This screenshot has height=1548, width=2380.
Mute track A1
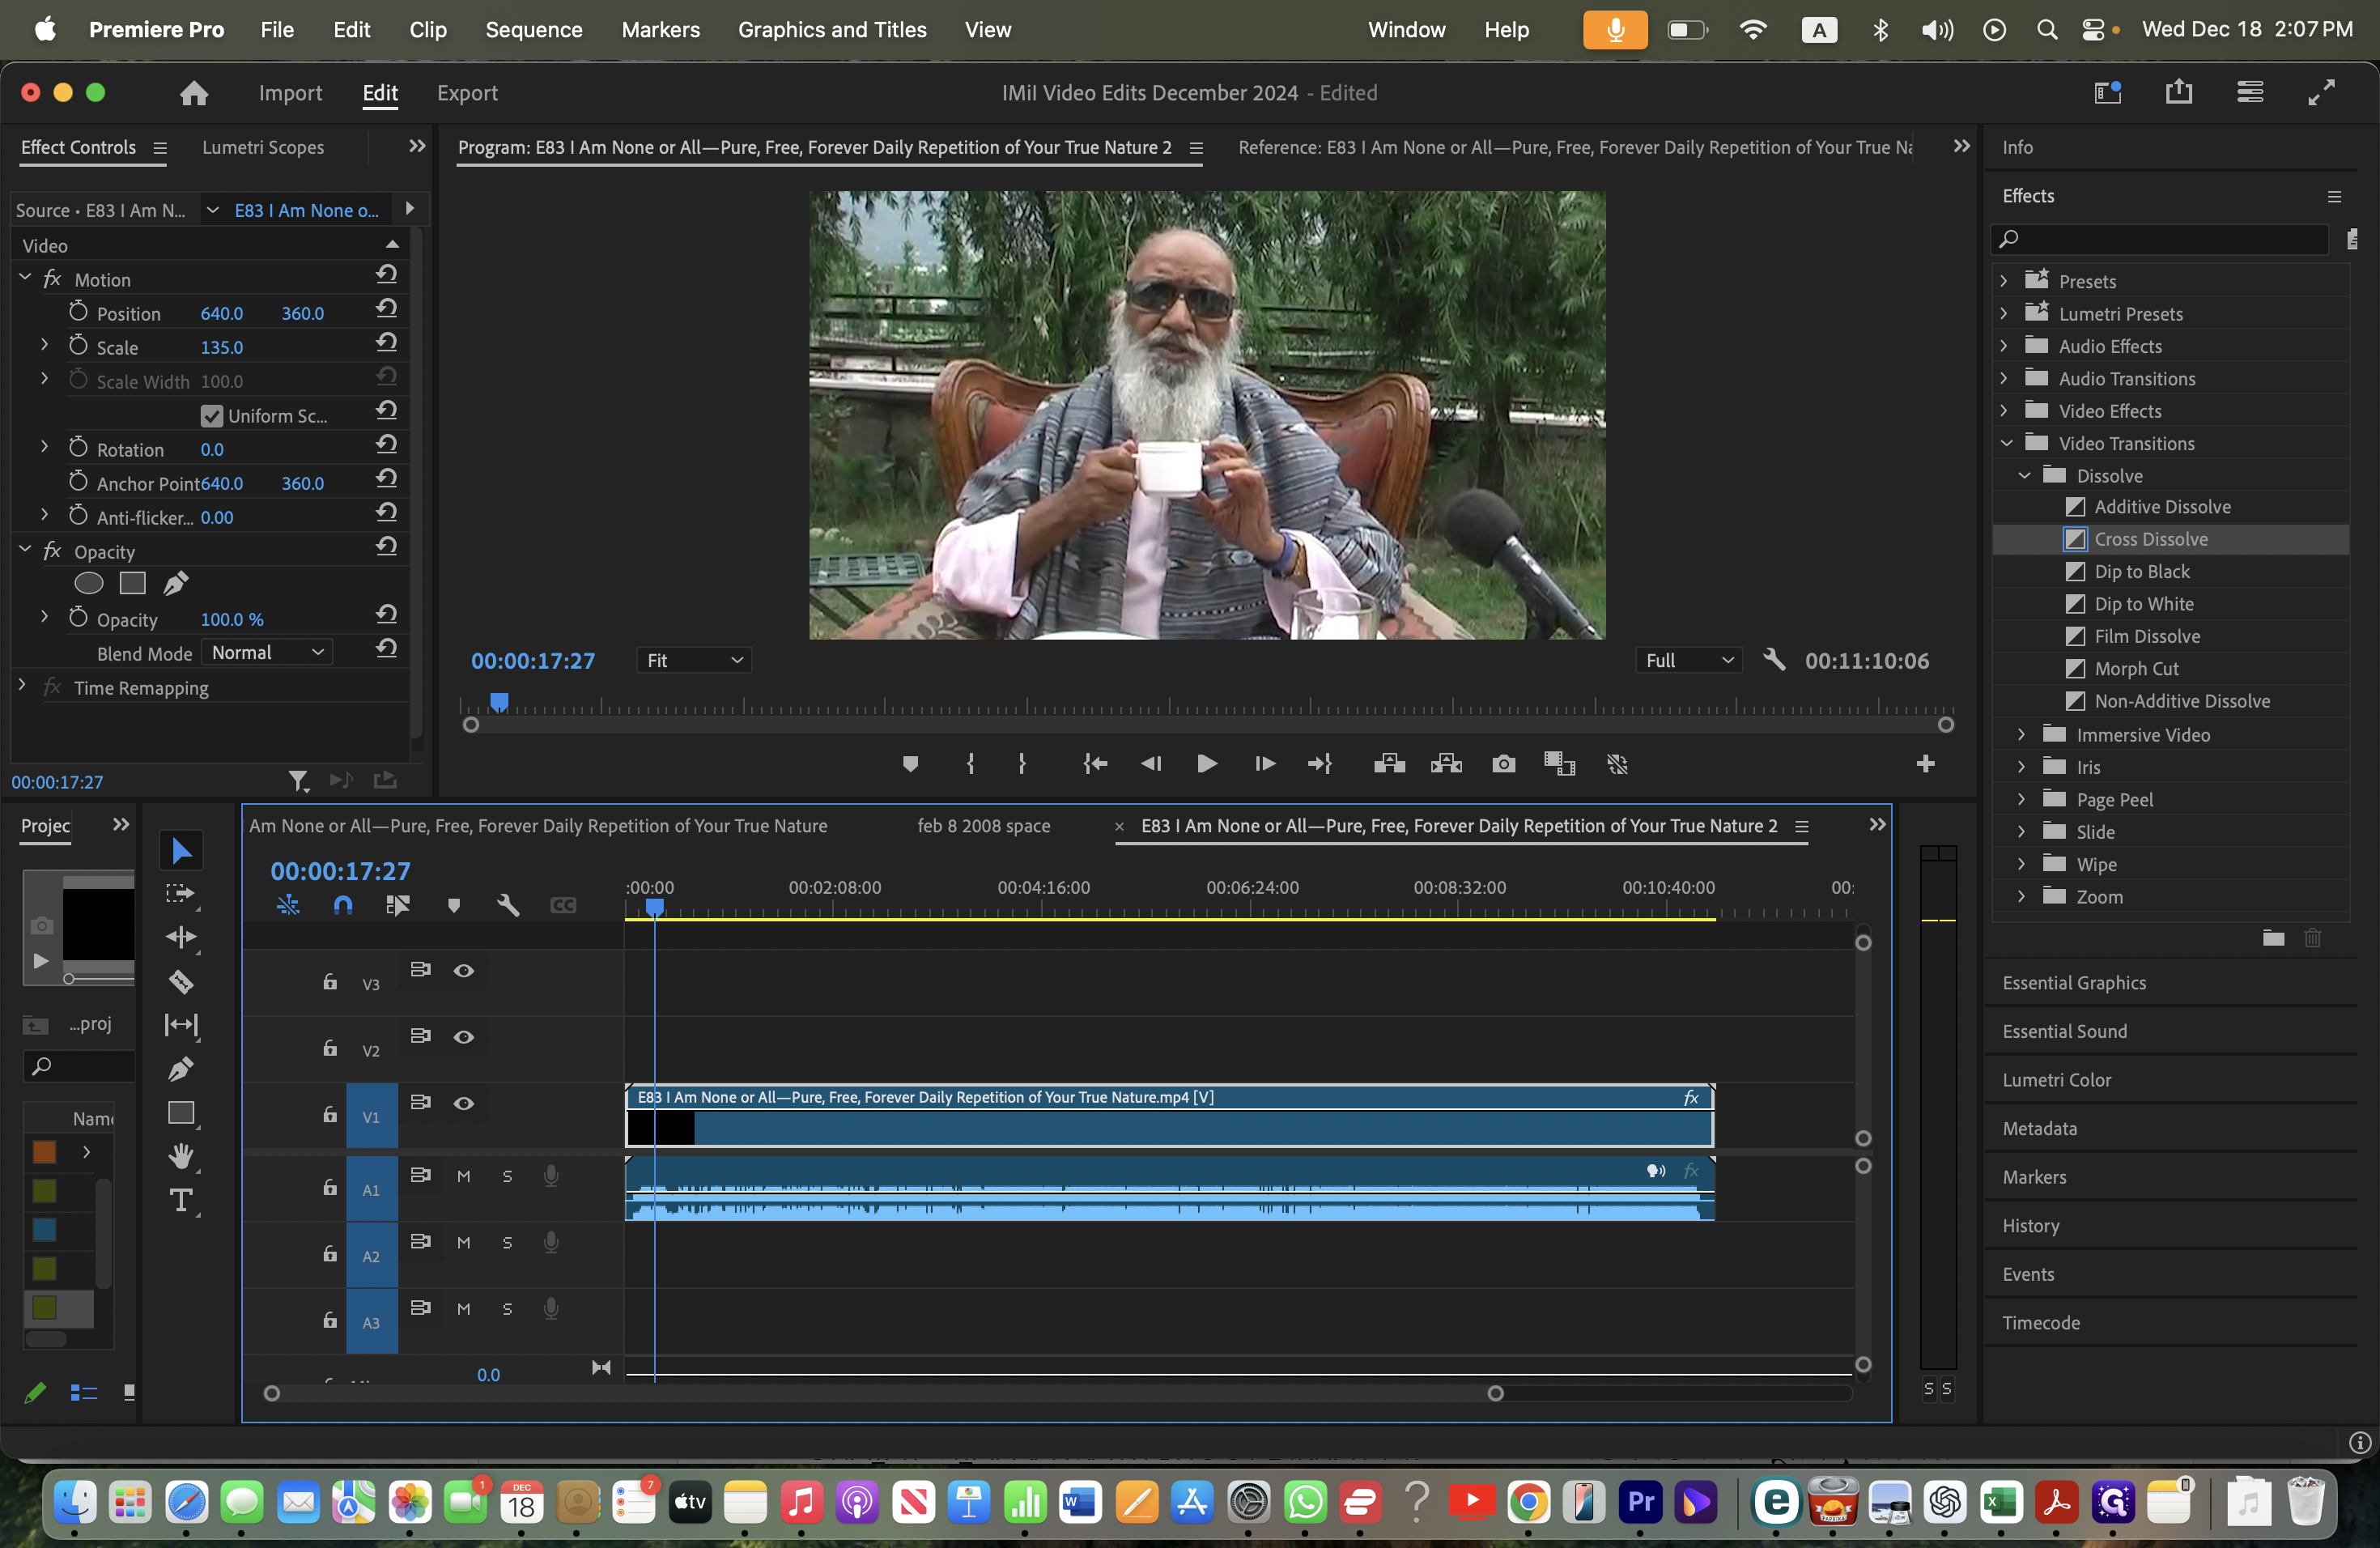pyautogui.click(x=464, y=1176)
